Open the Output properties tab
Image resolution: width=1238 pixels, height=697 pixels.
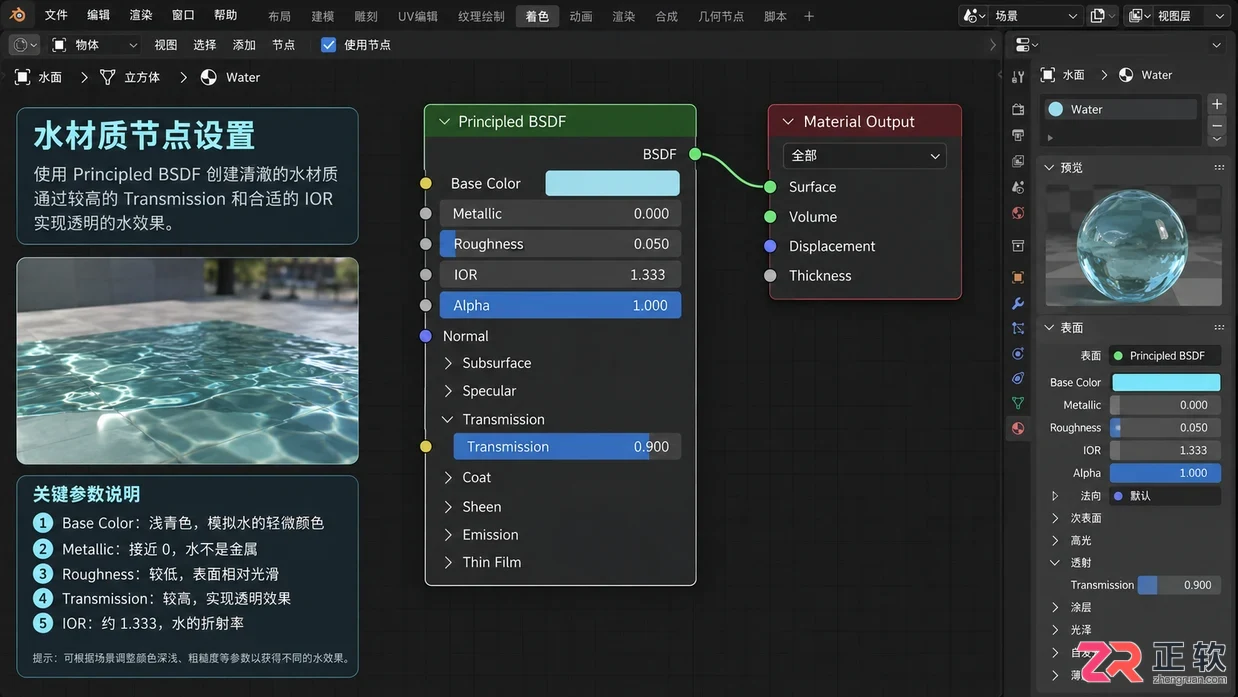point(1018,135)
